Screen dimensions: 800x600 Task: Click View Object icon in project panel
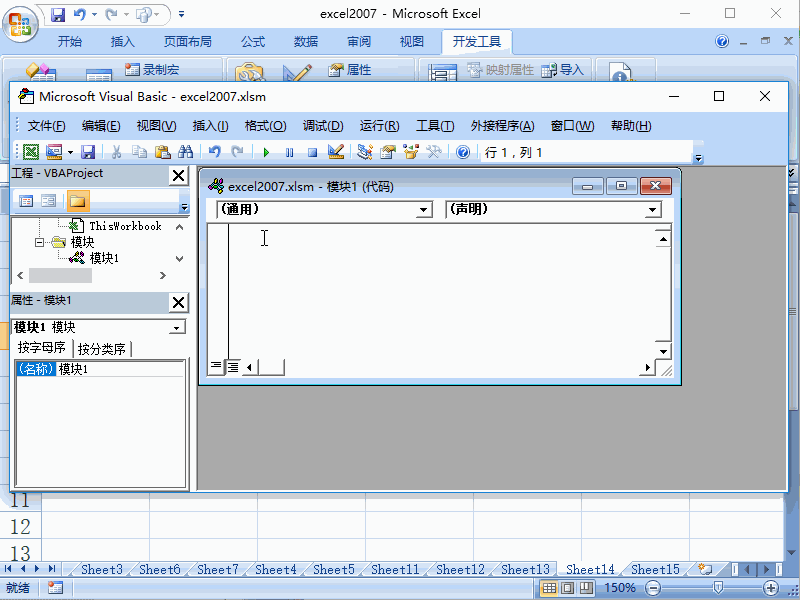48,201
